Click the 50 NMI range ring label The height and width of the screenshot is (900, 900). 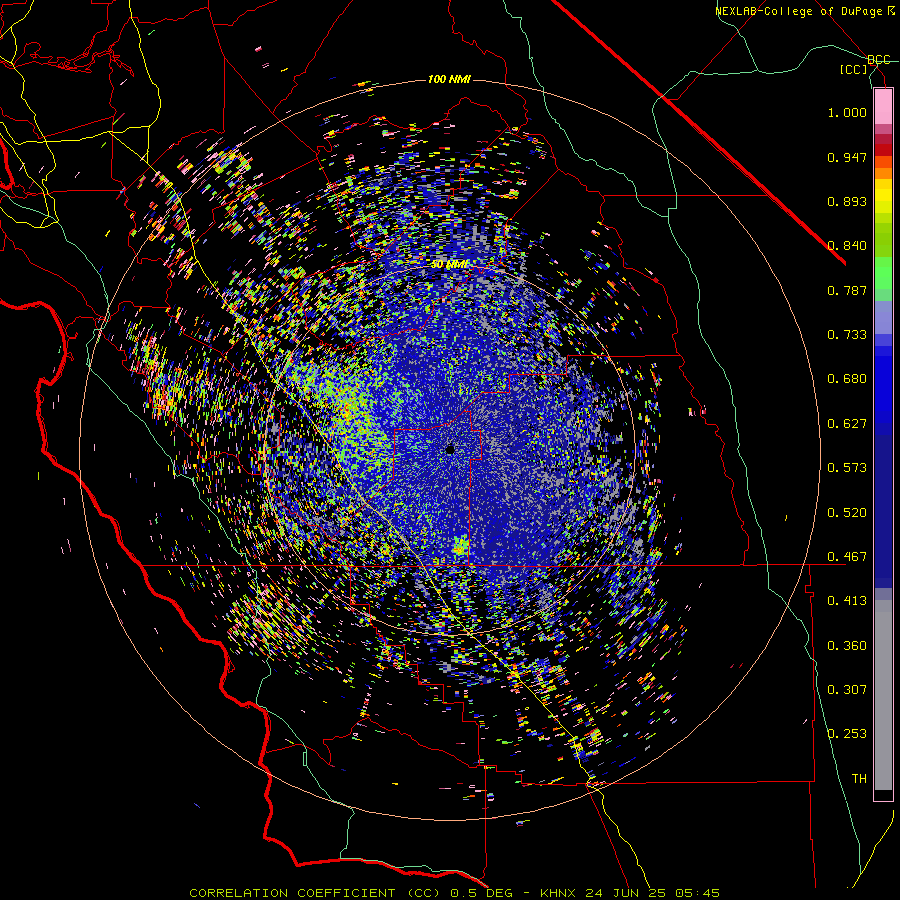click(449, 265)
